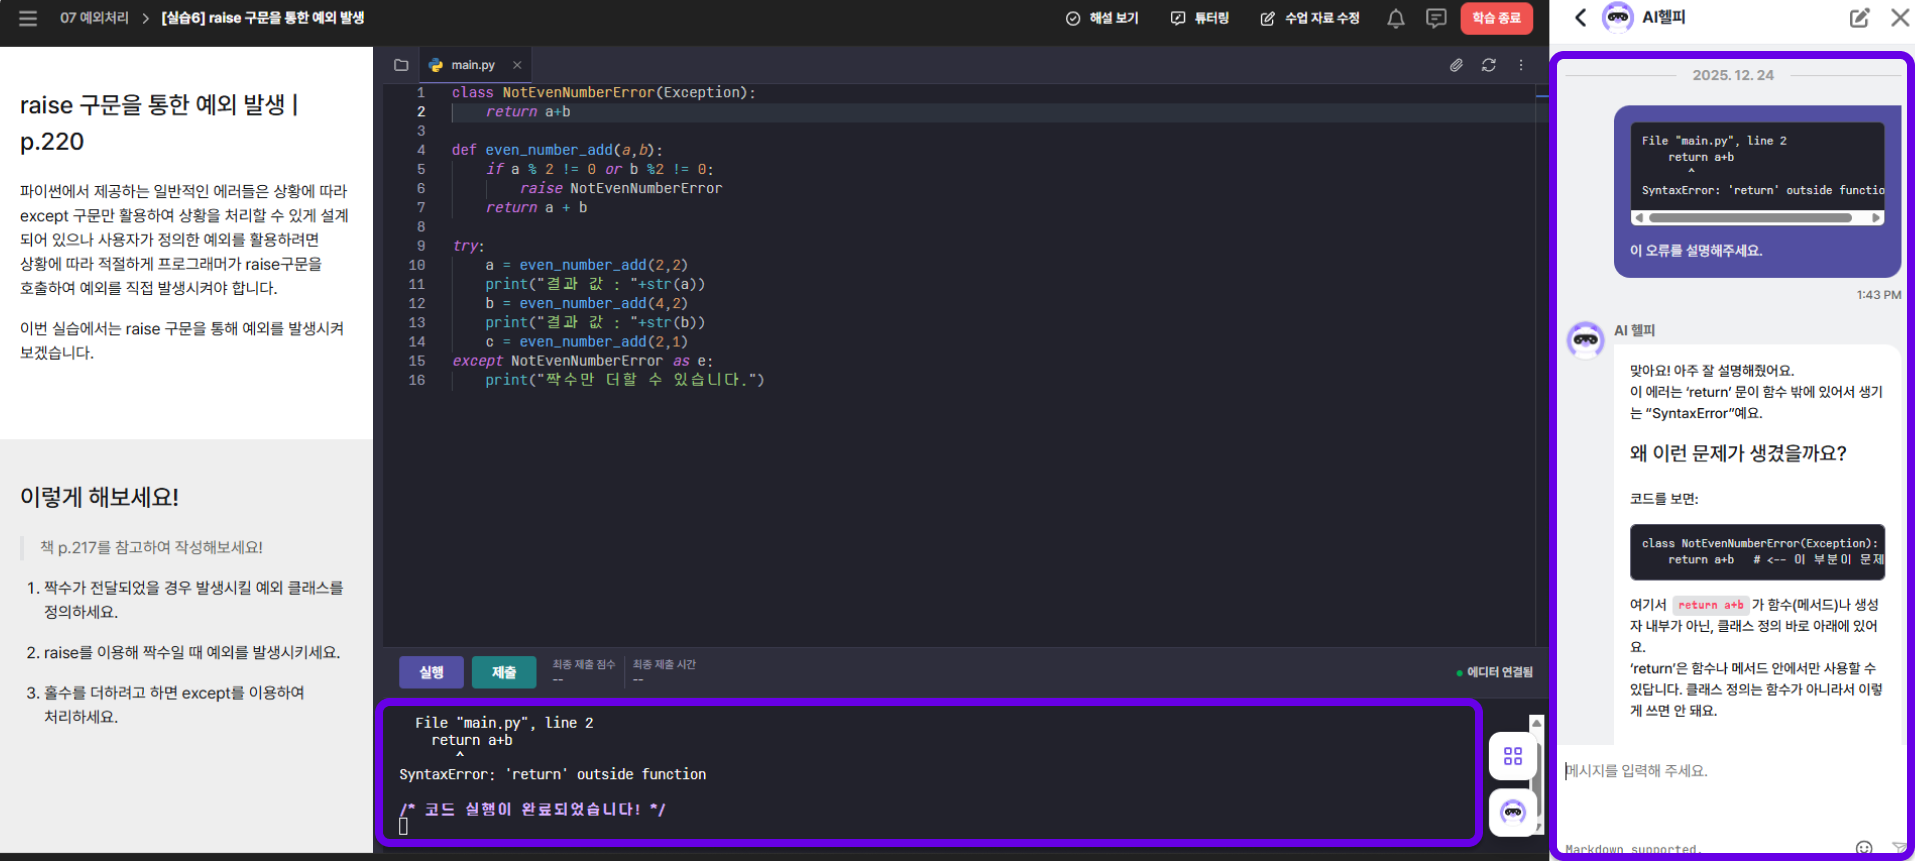This screenshot has height=861, width=1915.
Task: Open the AI helper robot floating button
Action: tap(1512, 812)
